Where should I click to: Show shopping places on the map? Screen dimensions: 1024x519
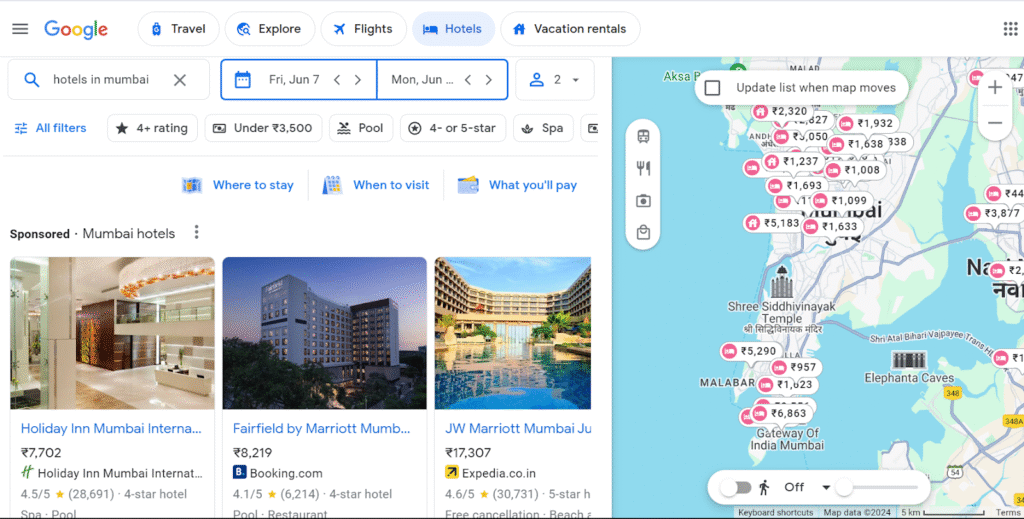coord(643,232)
